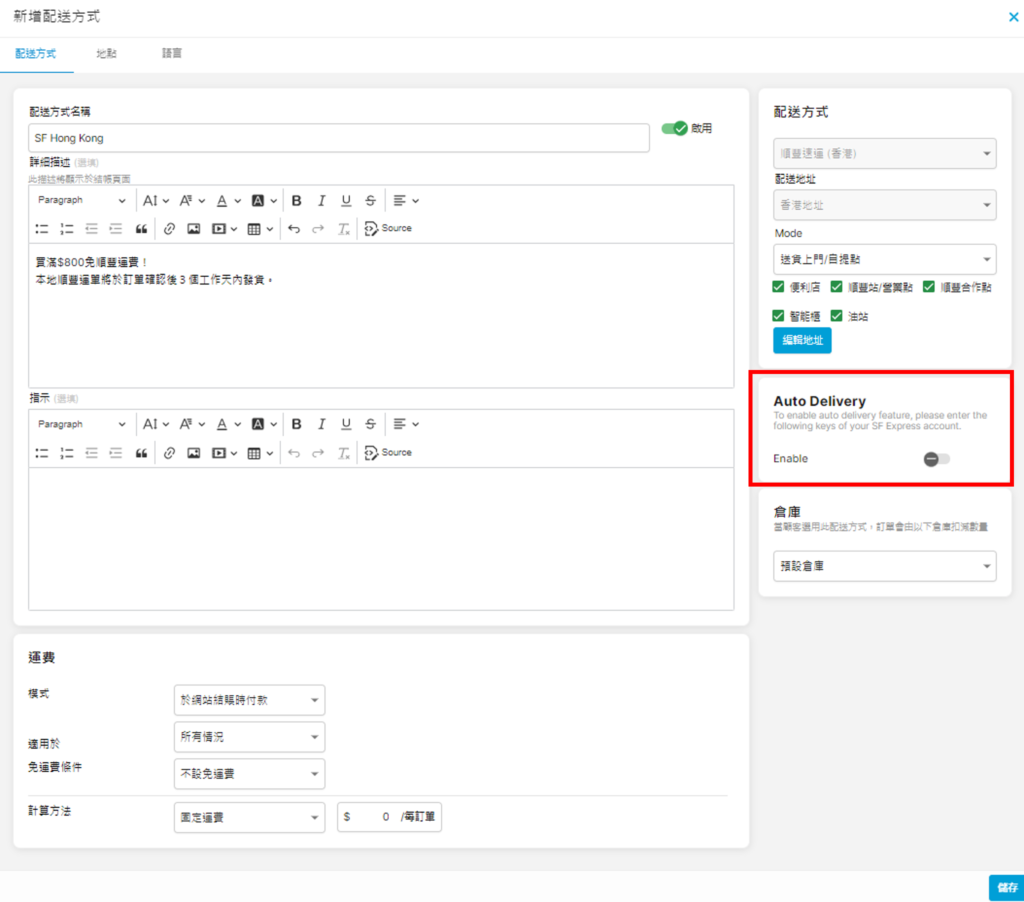The image size is (1024, 902).
Task: Open the 預設倉庫 warehouse dropdown
Action: tap(884, 566)
